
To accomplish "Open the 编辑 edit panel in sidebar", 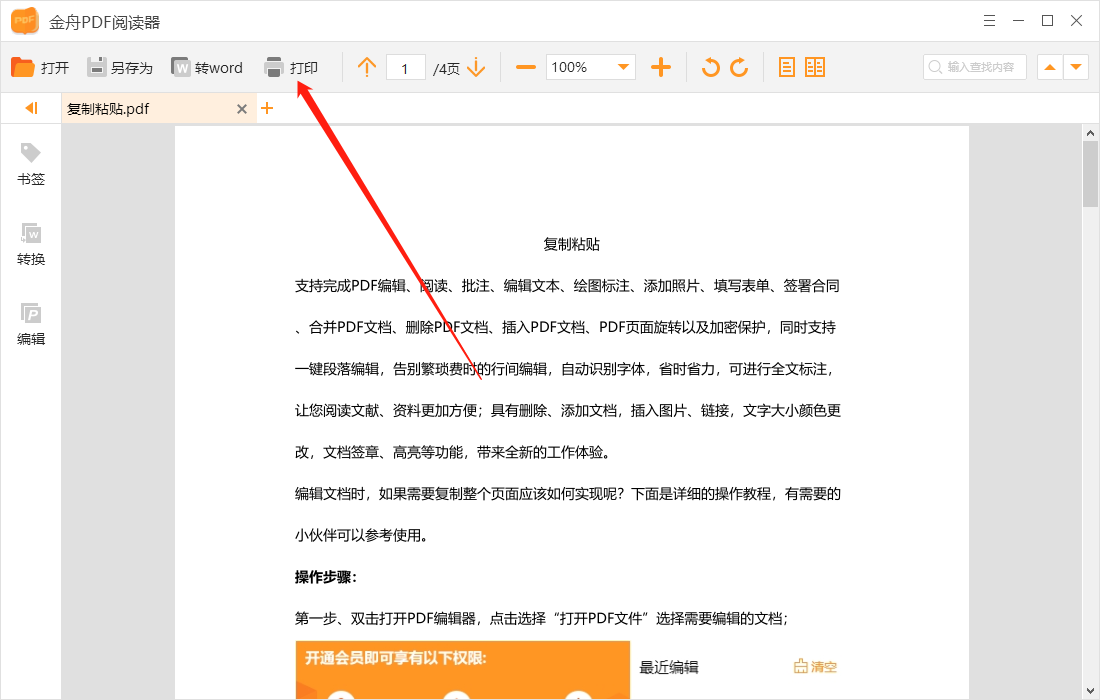I will 30,323.
